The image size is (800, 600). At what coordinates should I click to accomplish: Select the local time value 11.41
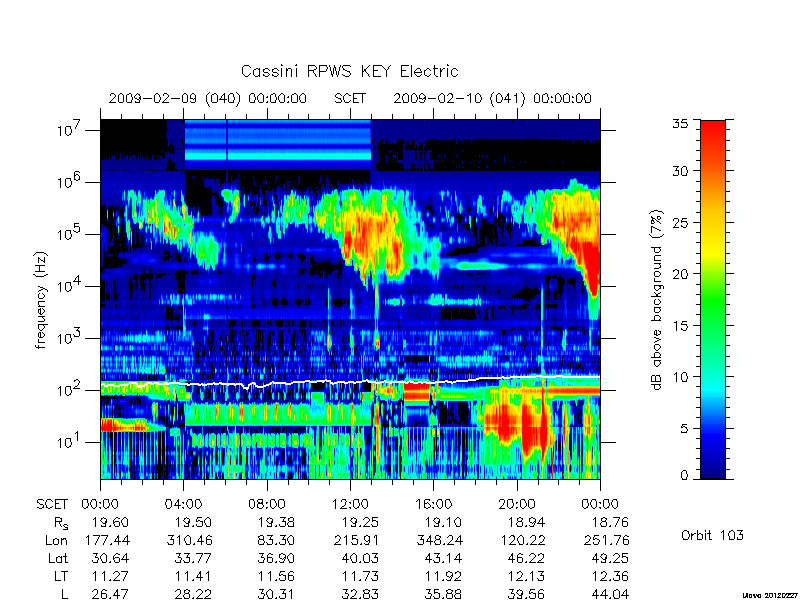click(x=193, y=576)
